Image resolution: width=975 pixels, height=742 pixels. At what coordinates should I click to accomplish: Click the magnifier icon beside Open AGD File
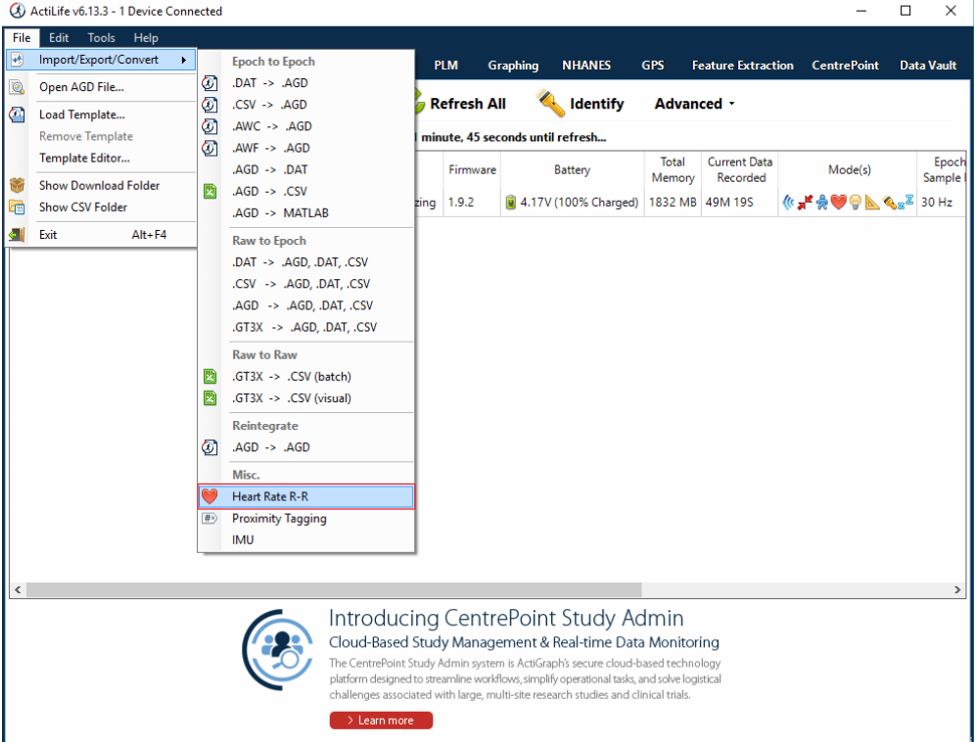click(20, 87)
